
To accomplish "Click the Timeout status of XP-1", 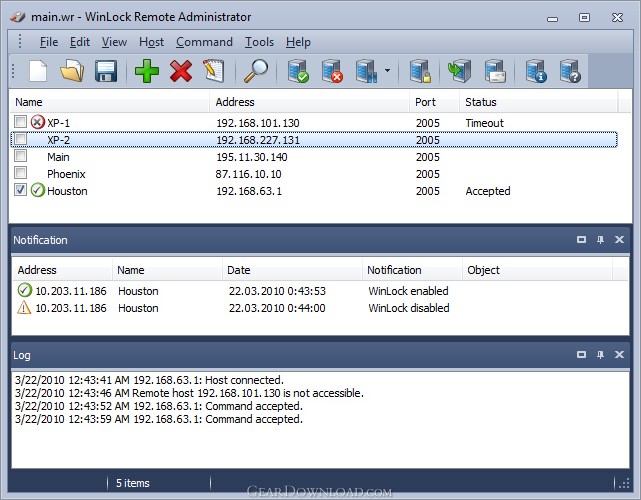I will click(x=484, y=123).
